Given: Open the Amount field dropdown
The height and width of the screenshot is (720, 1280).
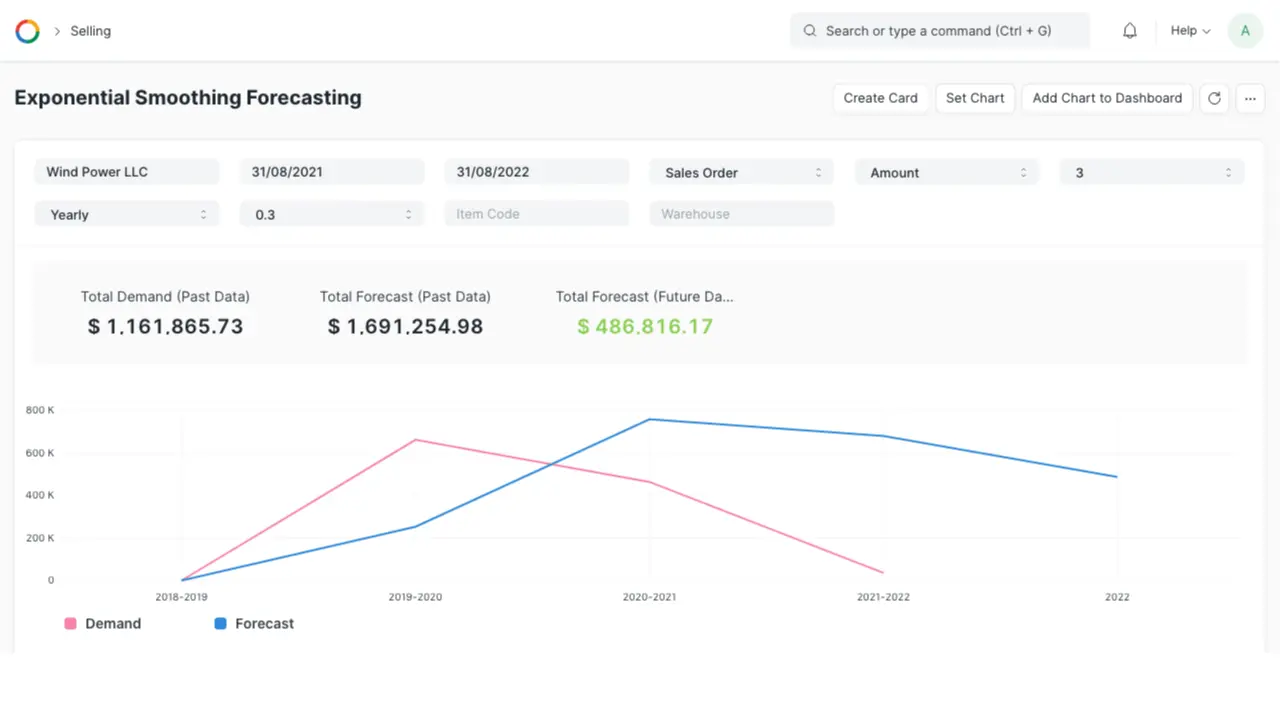Looking at the screenshot, I should click(946, 172).
